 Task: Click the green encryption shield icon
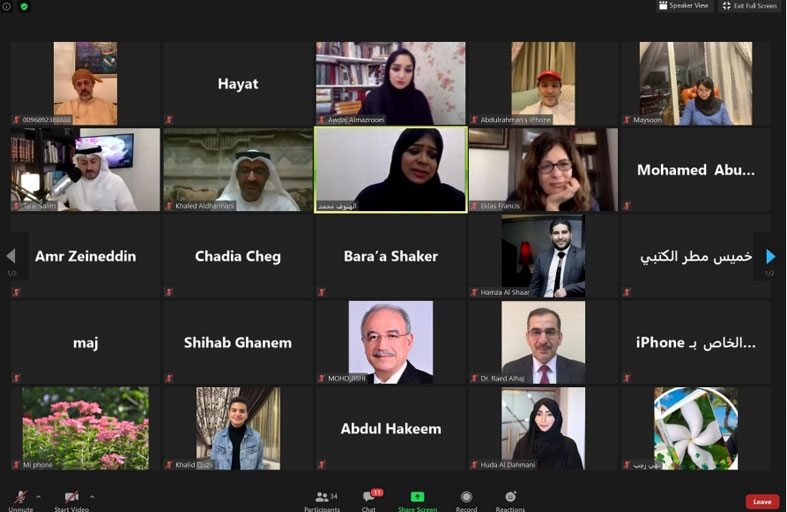click(x=24, y=7)
